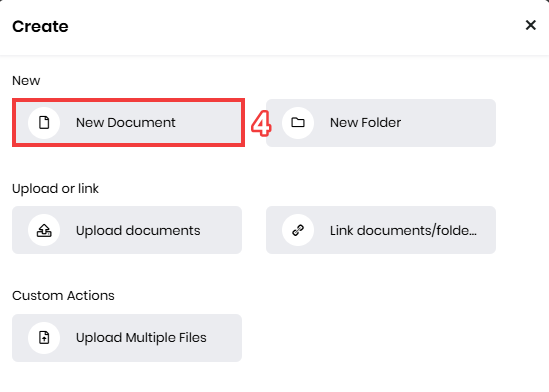Image resolution: width=549 pixels, height=392 pixels.
Task: Click the chain link icon for Link documents
Action: coord(298,230)
